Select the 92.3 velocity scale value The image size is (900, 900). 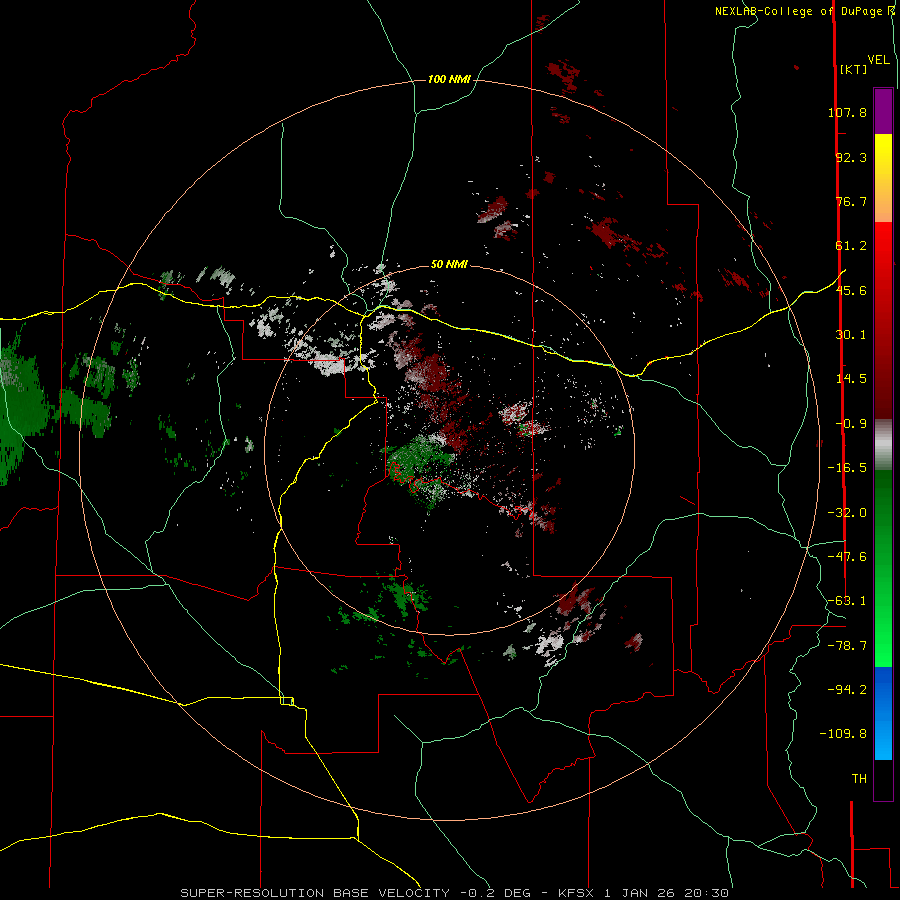tap(851, 157)
